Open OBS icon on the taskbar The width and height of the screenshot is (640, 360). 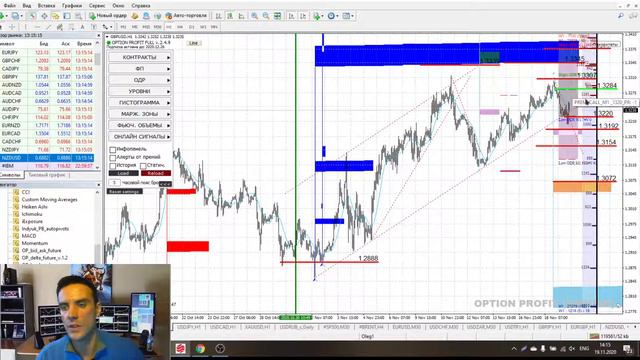pyautogui.click(x=220, y=349)
